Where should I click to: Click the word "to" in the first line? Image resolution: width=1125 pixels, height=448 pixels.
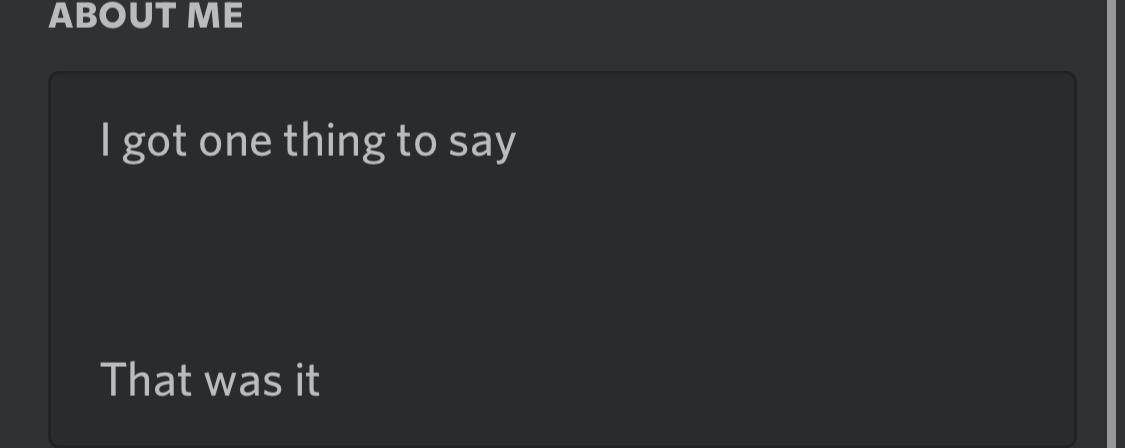(416, 141)
